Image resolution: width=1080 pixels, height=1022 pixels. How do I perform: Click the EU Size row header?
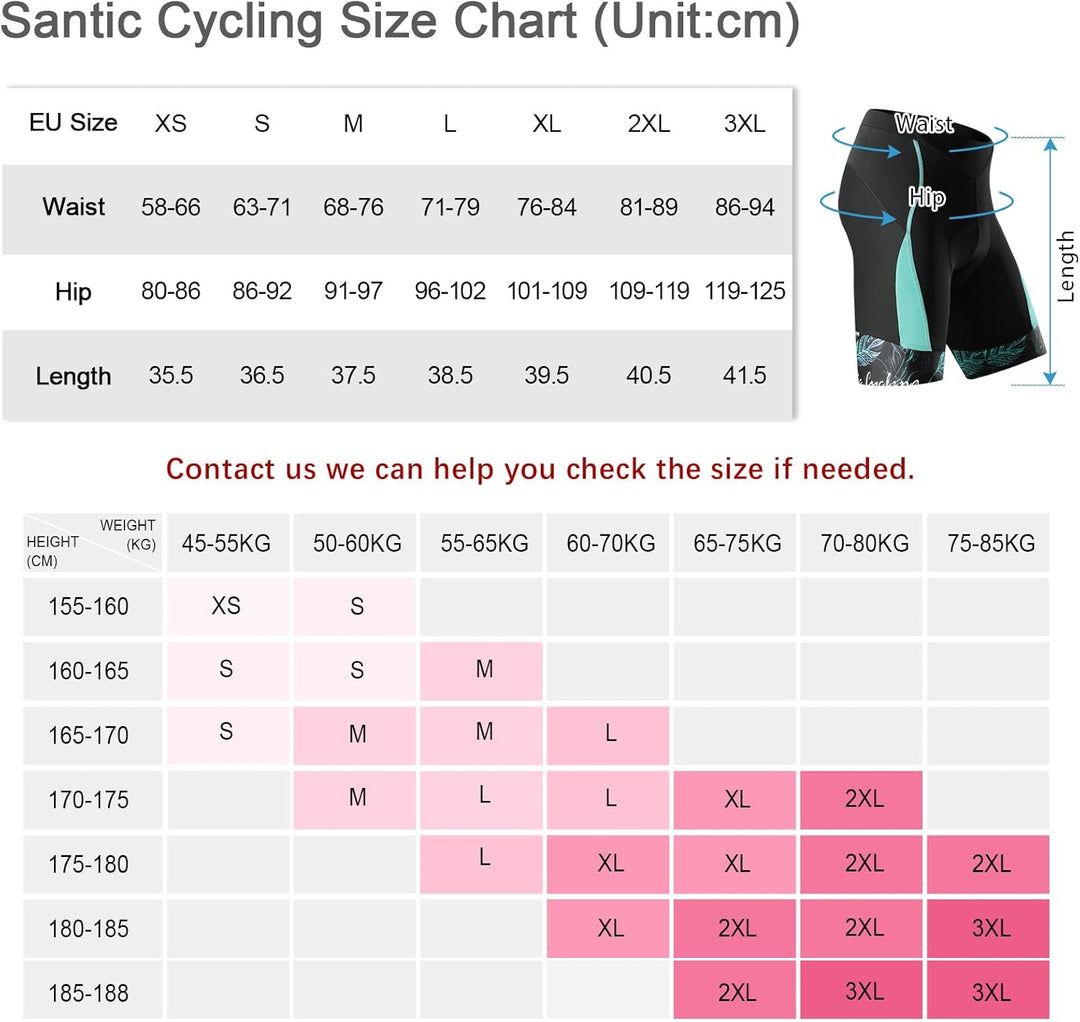(73, 123)
